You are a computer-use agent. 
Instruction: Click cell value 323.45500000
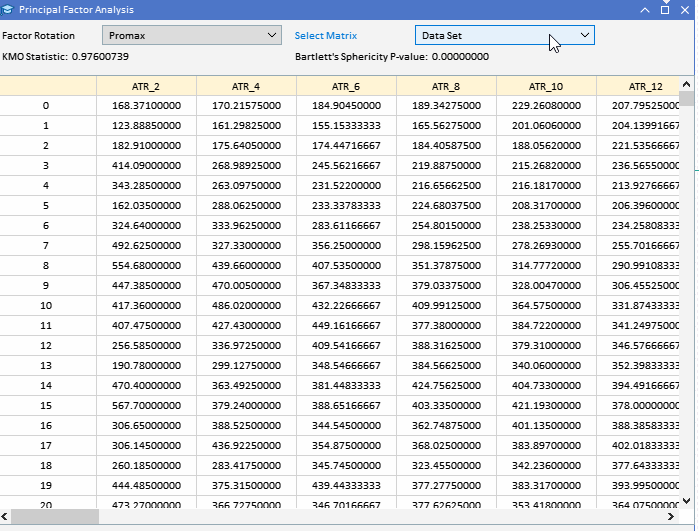(446, 465)
